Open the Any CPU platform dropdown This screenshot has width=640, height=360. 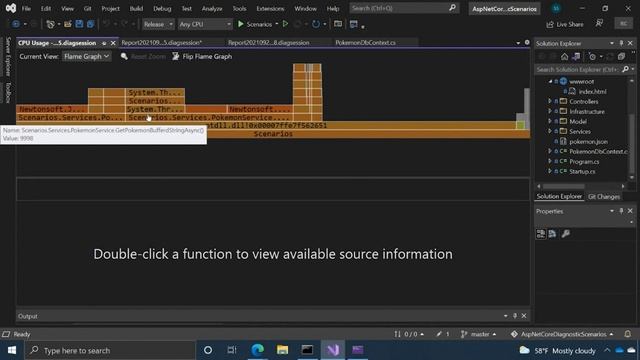tap(205, 24)
